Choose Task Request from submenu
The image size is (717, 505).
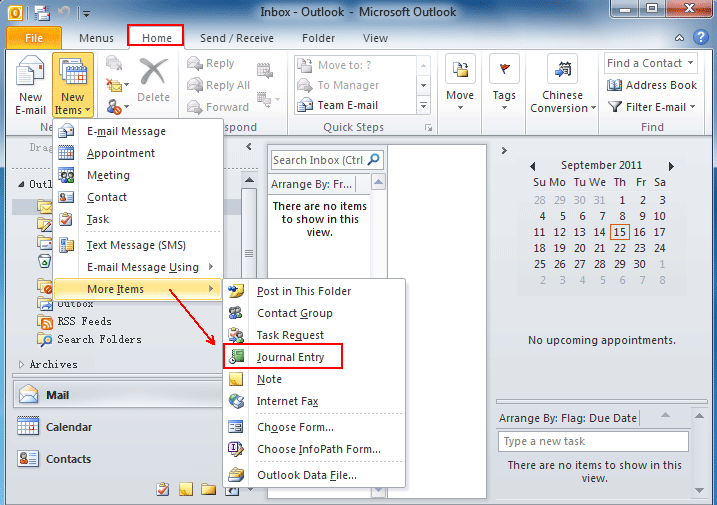point(314,335)
